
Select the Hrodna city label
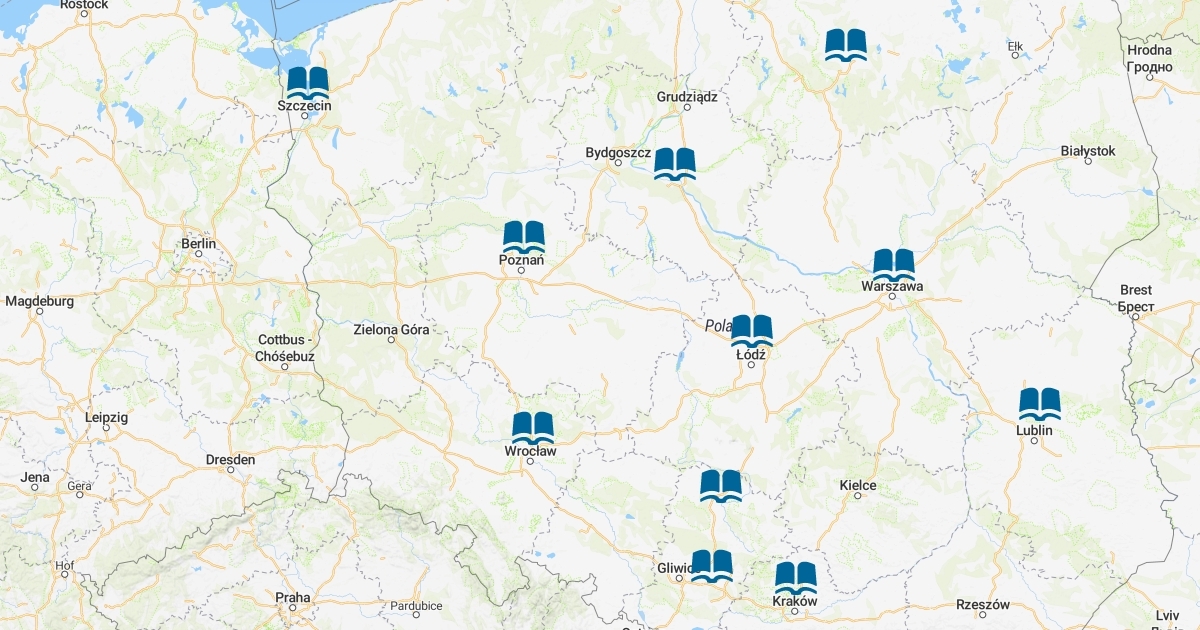click(1149, 57)
